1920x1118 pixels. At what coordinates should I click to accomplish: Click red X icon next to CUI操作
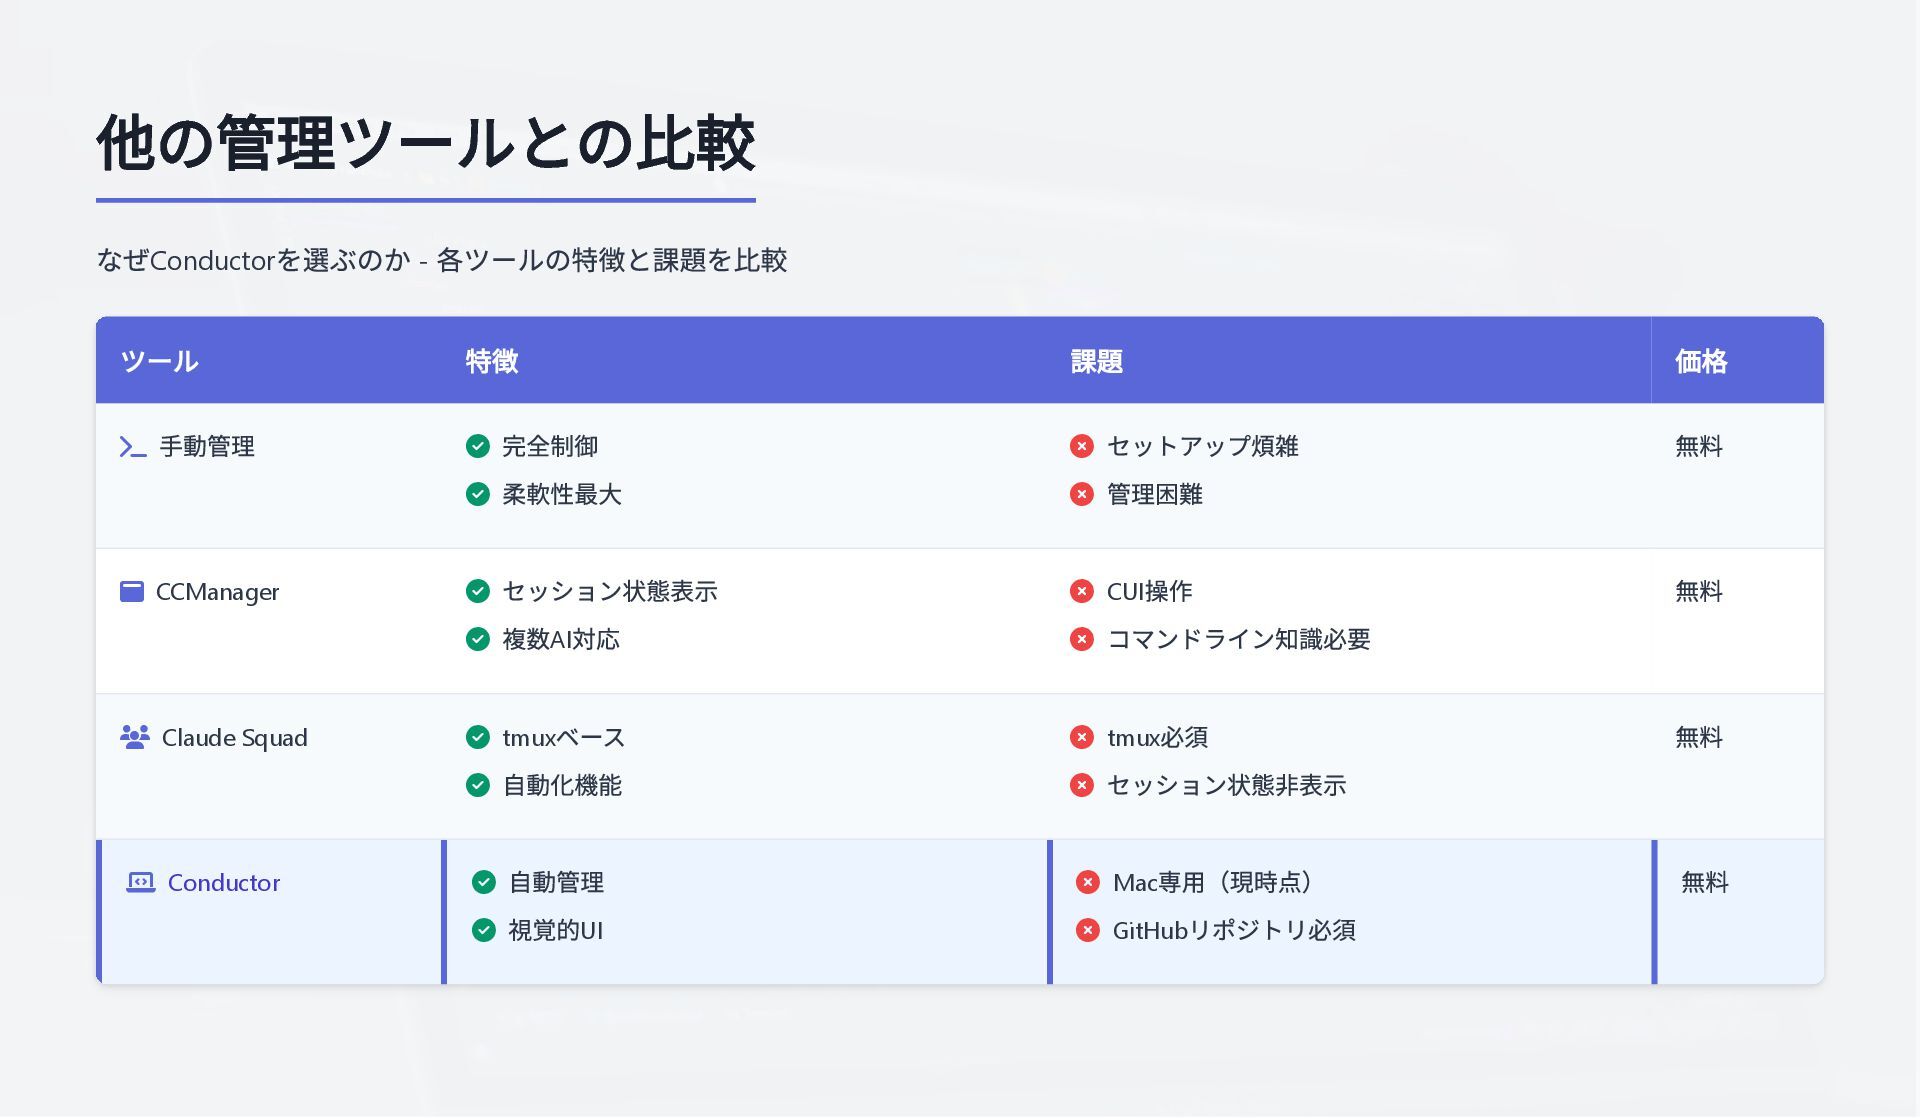[1082, 592]
